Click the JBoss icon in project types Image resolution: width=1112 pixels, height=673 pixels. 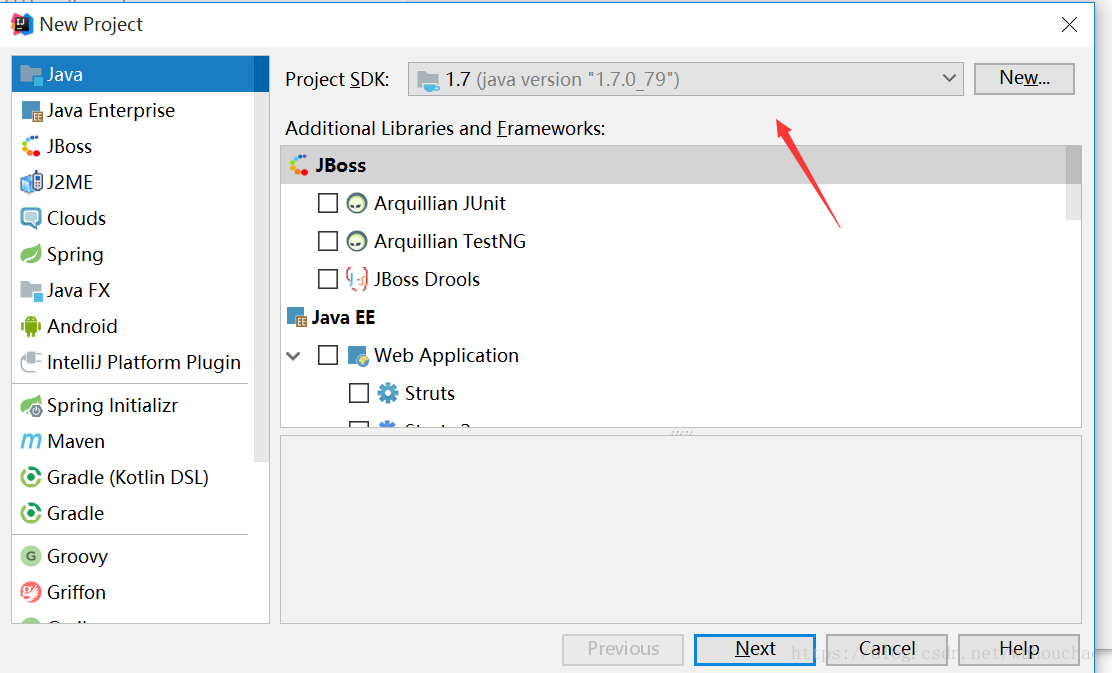pos(31,147)
